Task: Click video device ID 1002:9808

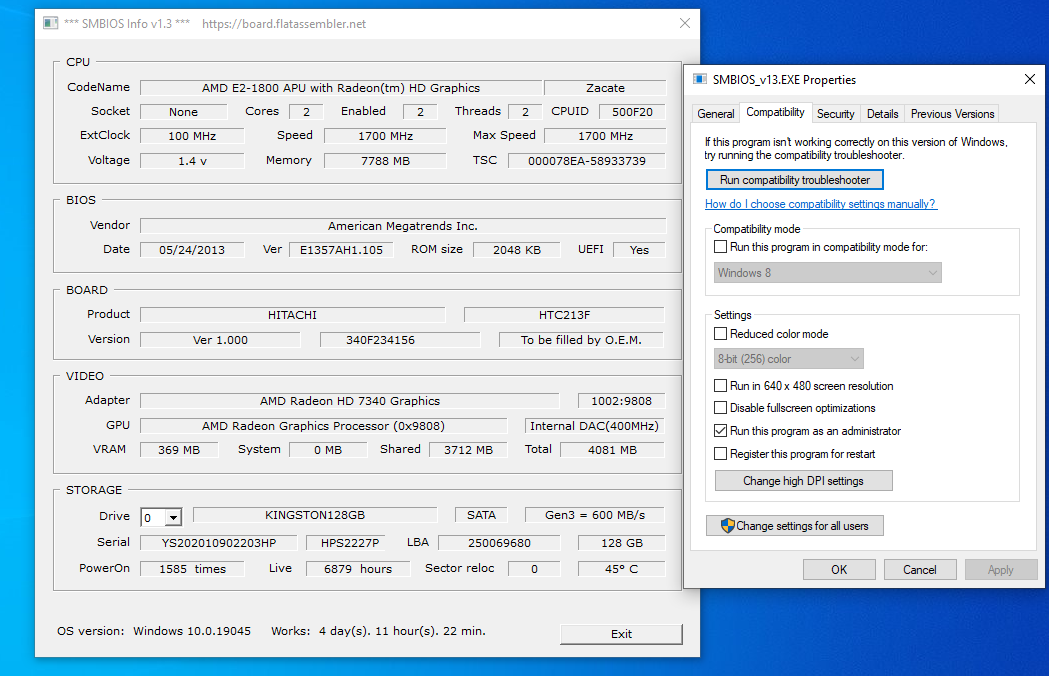Action: click(622, 401)
